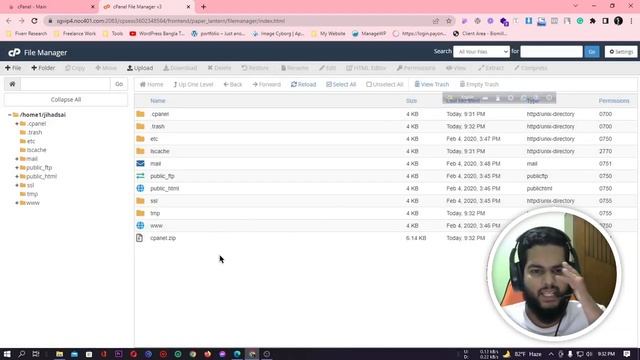Click the search text field in header
The width and height of the screenshot is (640, 360).
point(551,51)
